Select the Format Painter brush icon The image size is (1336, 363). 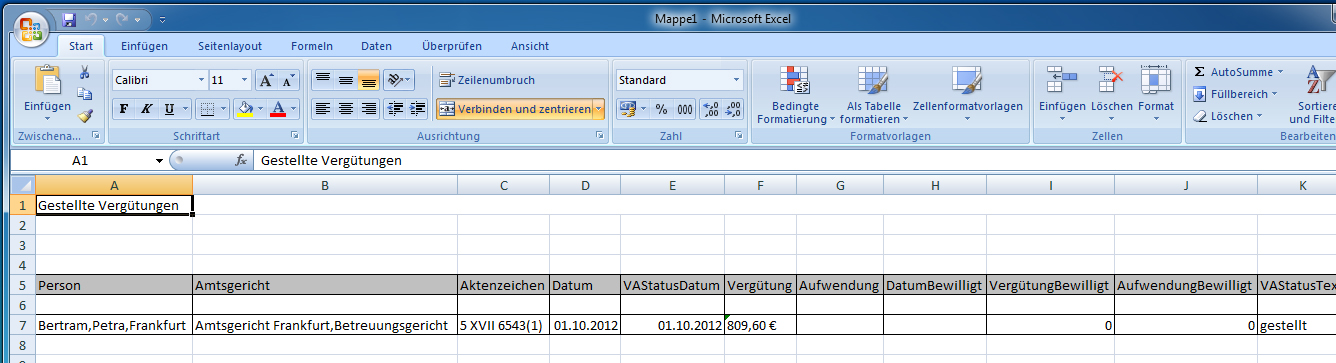85,116
